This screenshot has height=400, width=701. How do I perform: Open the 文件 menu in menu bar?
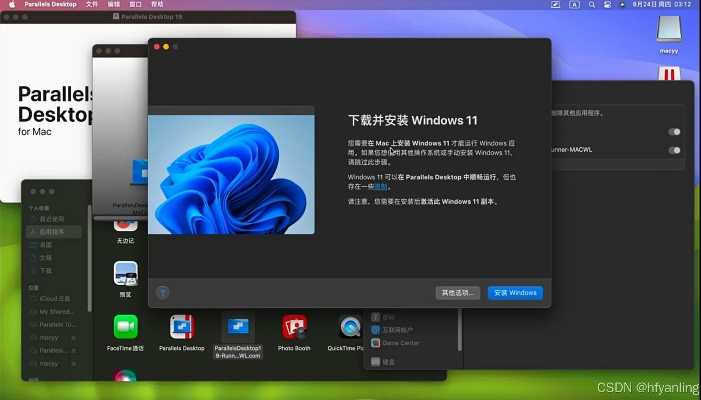pyautogui.click(x=92, y=5)
